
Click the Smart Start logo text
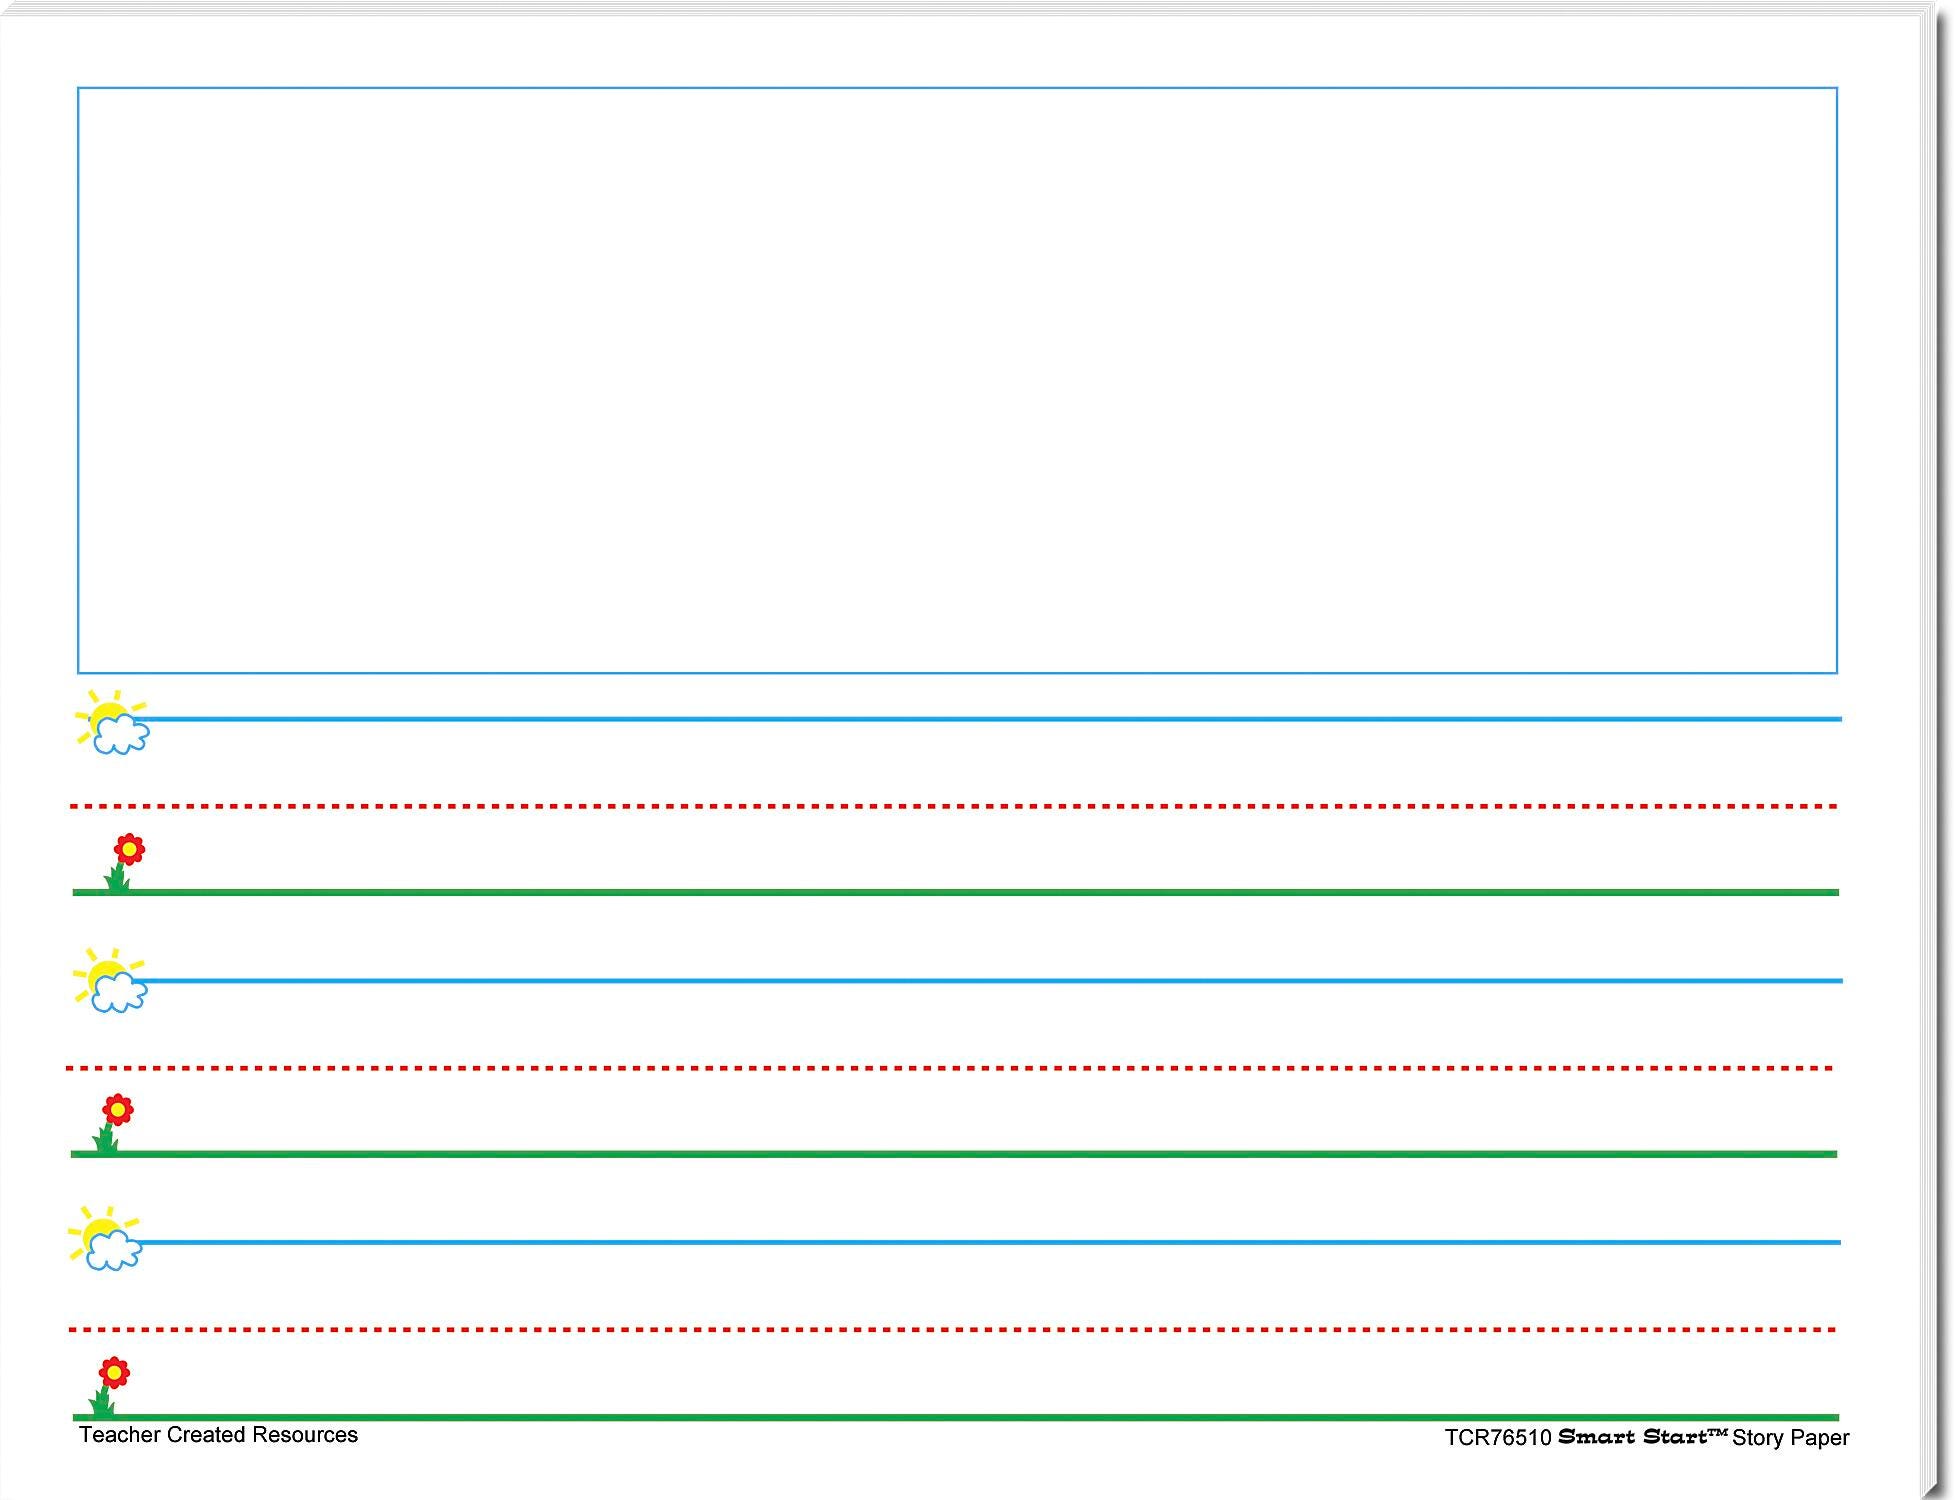(x=1642, y=1437)
